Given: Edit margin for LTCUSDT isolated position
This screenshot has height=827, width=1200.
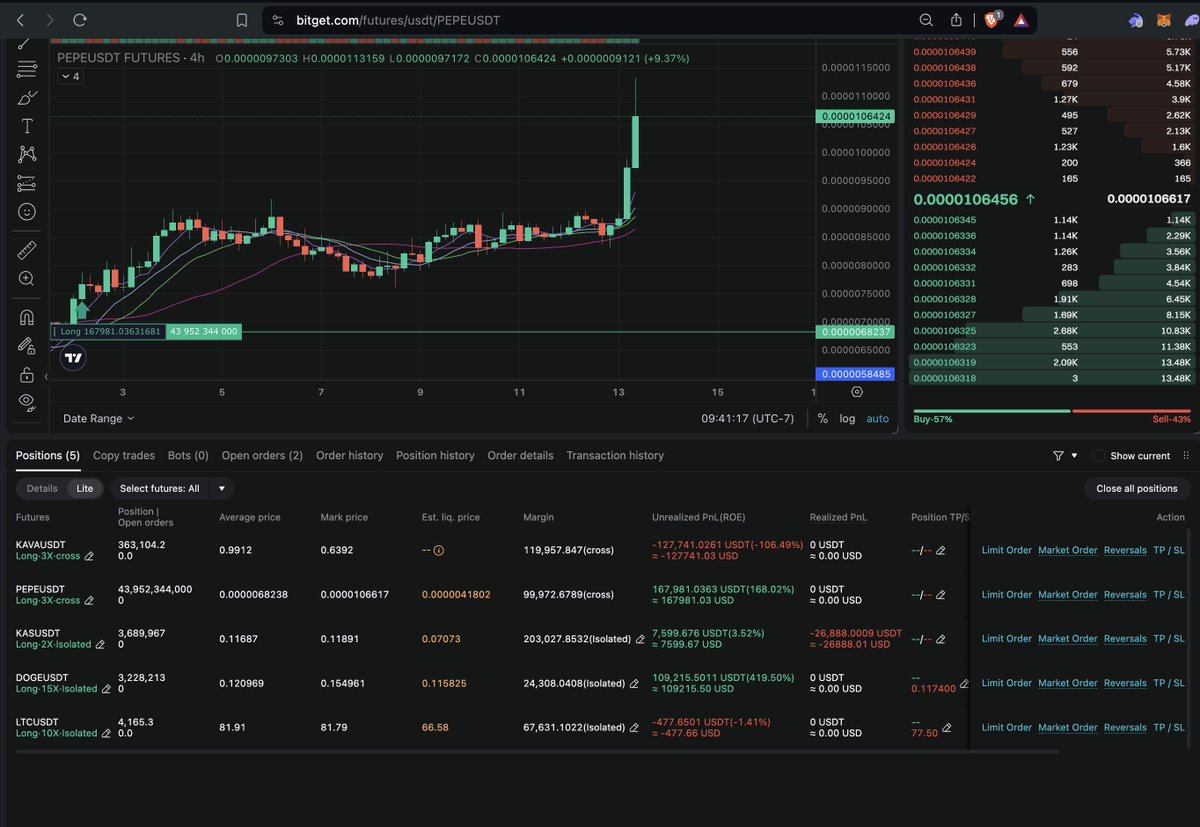Looking at the screenshot, I should click(634, 728).
